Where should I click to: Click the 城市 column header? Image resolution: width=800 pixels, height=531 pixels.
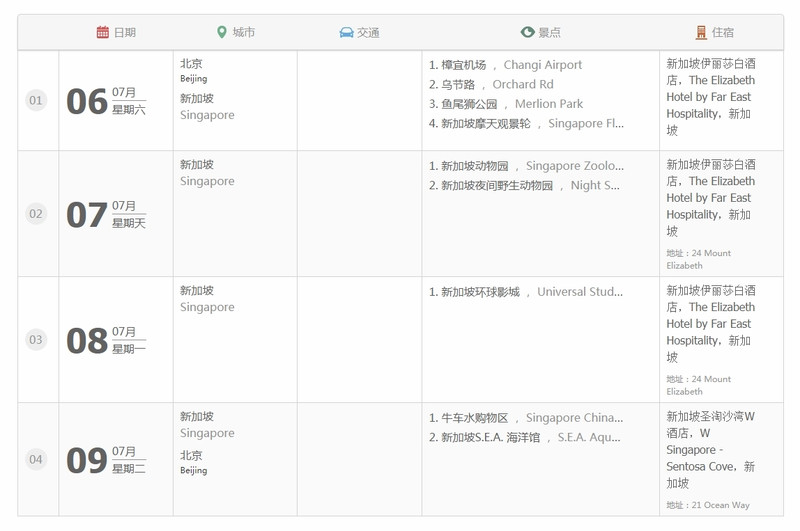(x=236, y=32)
